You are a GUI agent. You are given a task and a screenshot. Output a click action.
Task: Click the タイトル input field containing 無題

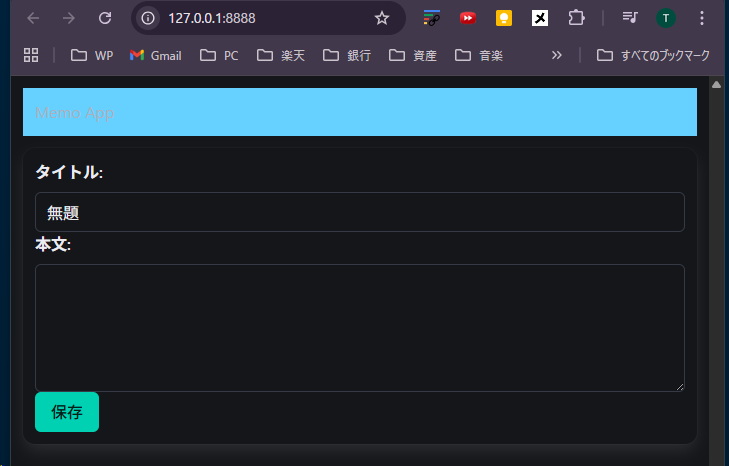tap(359, 212)
